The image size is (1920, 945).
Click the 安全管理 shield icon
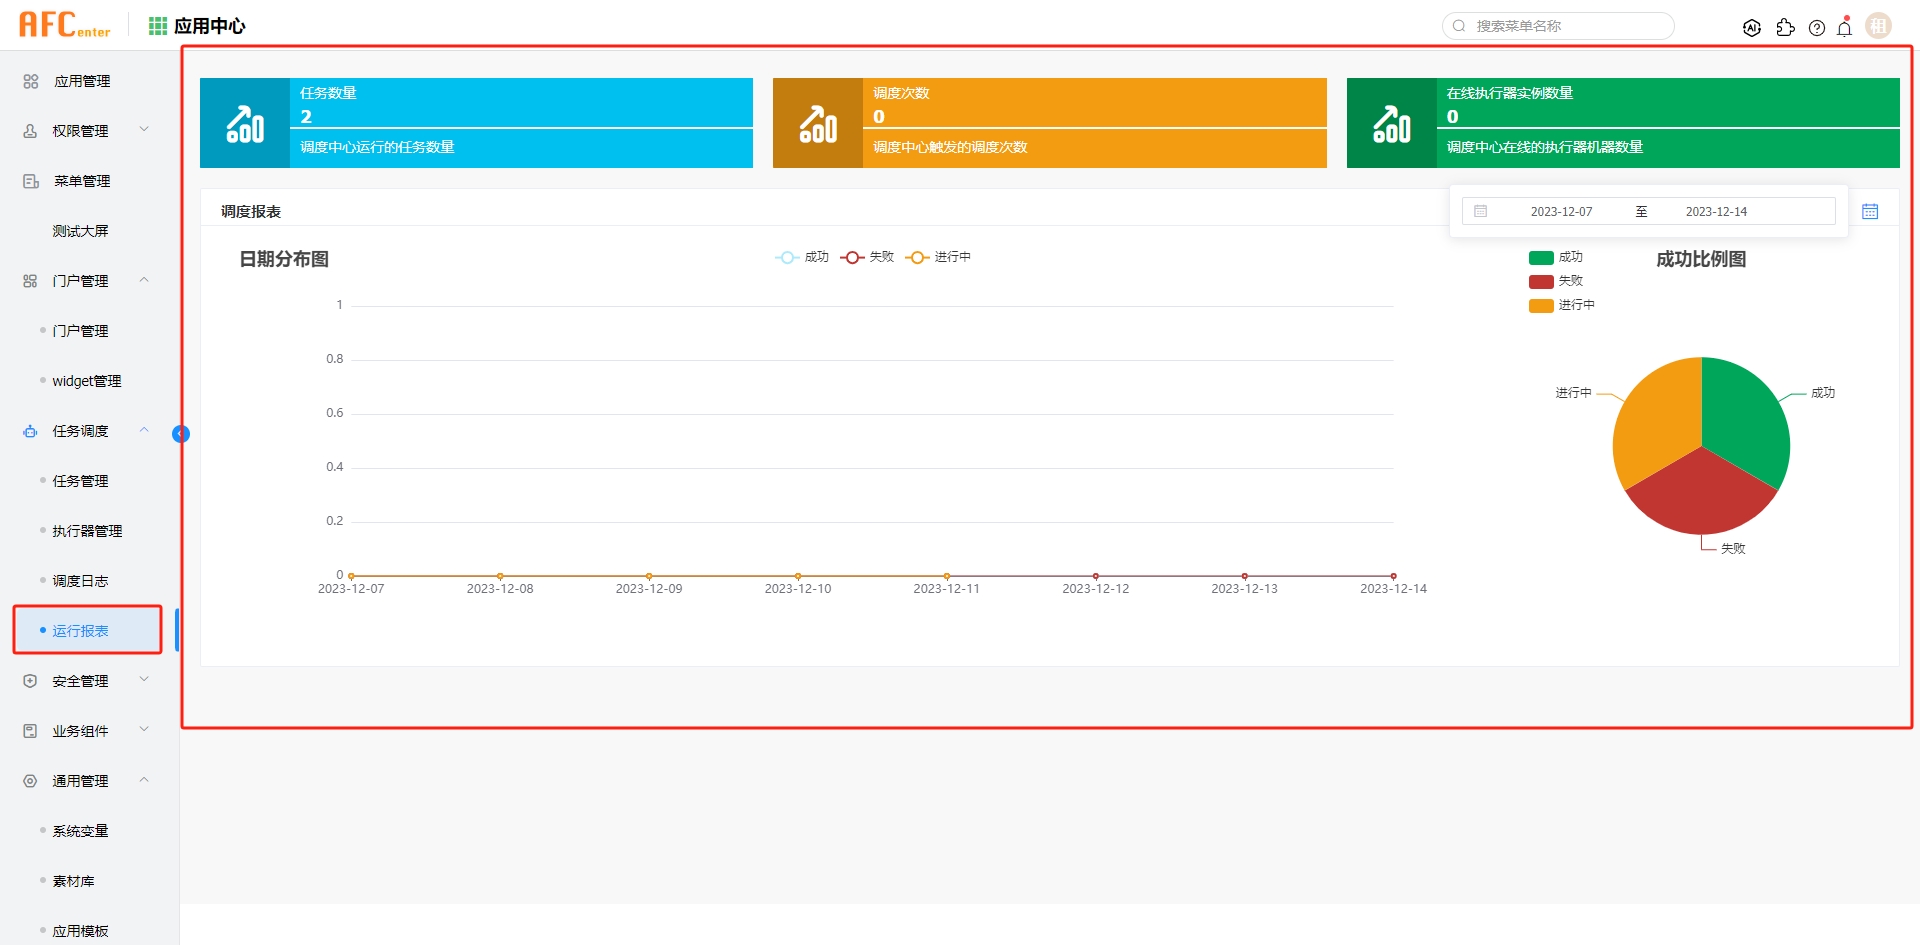(x=30, y=681)
